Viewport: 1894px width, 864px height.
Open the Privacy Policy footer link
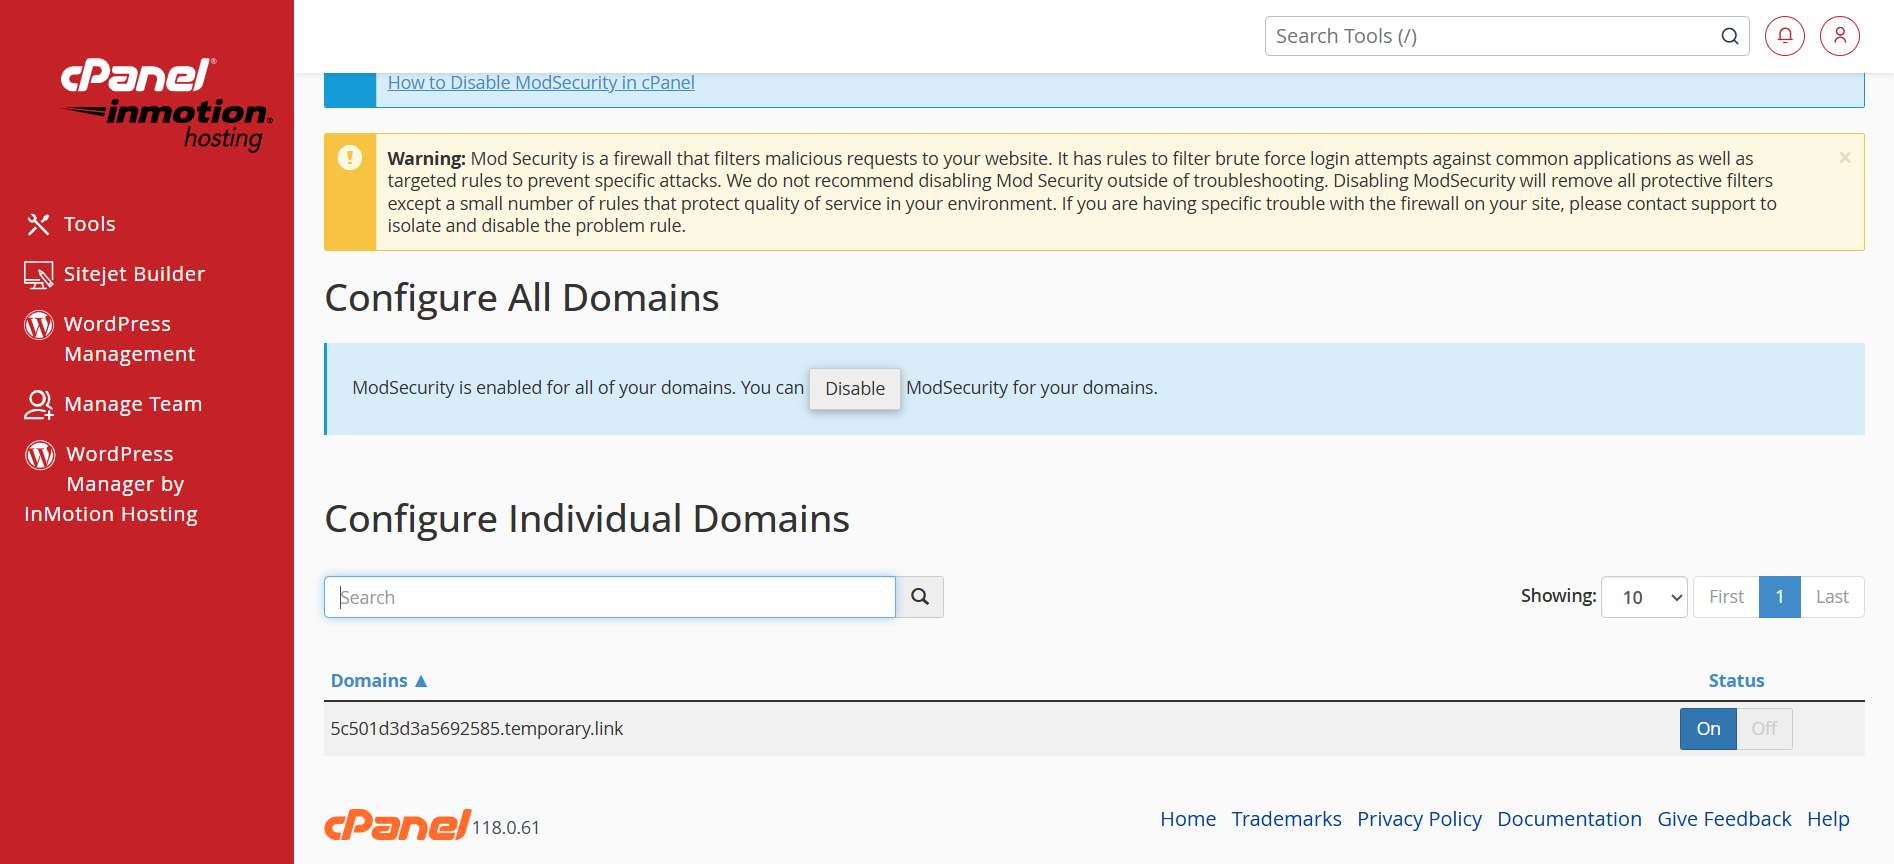(1419, 819)
